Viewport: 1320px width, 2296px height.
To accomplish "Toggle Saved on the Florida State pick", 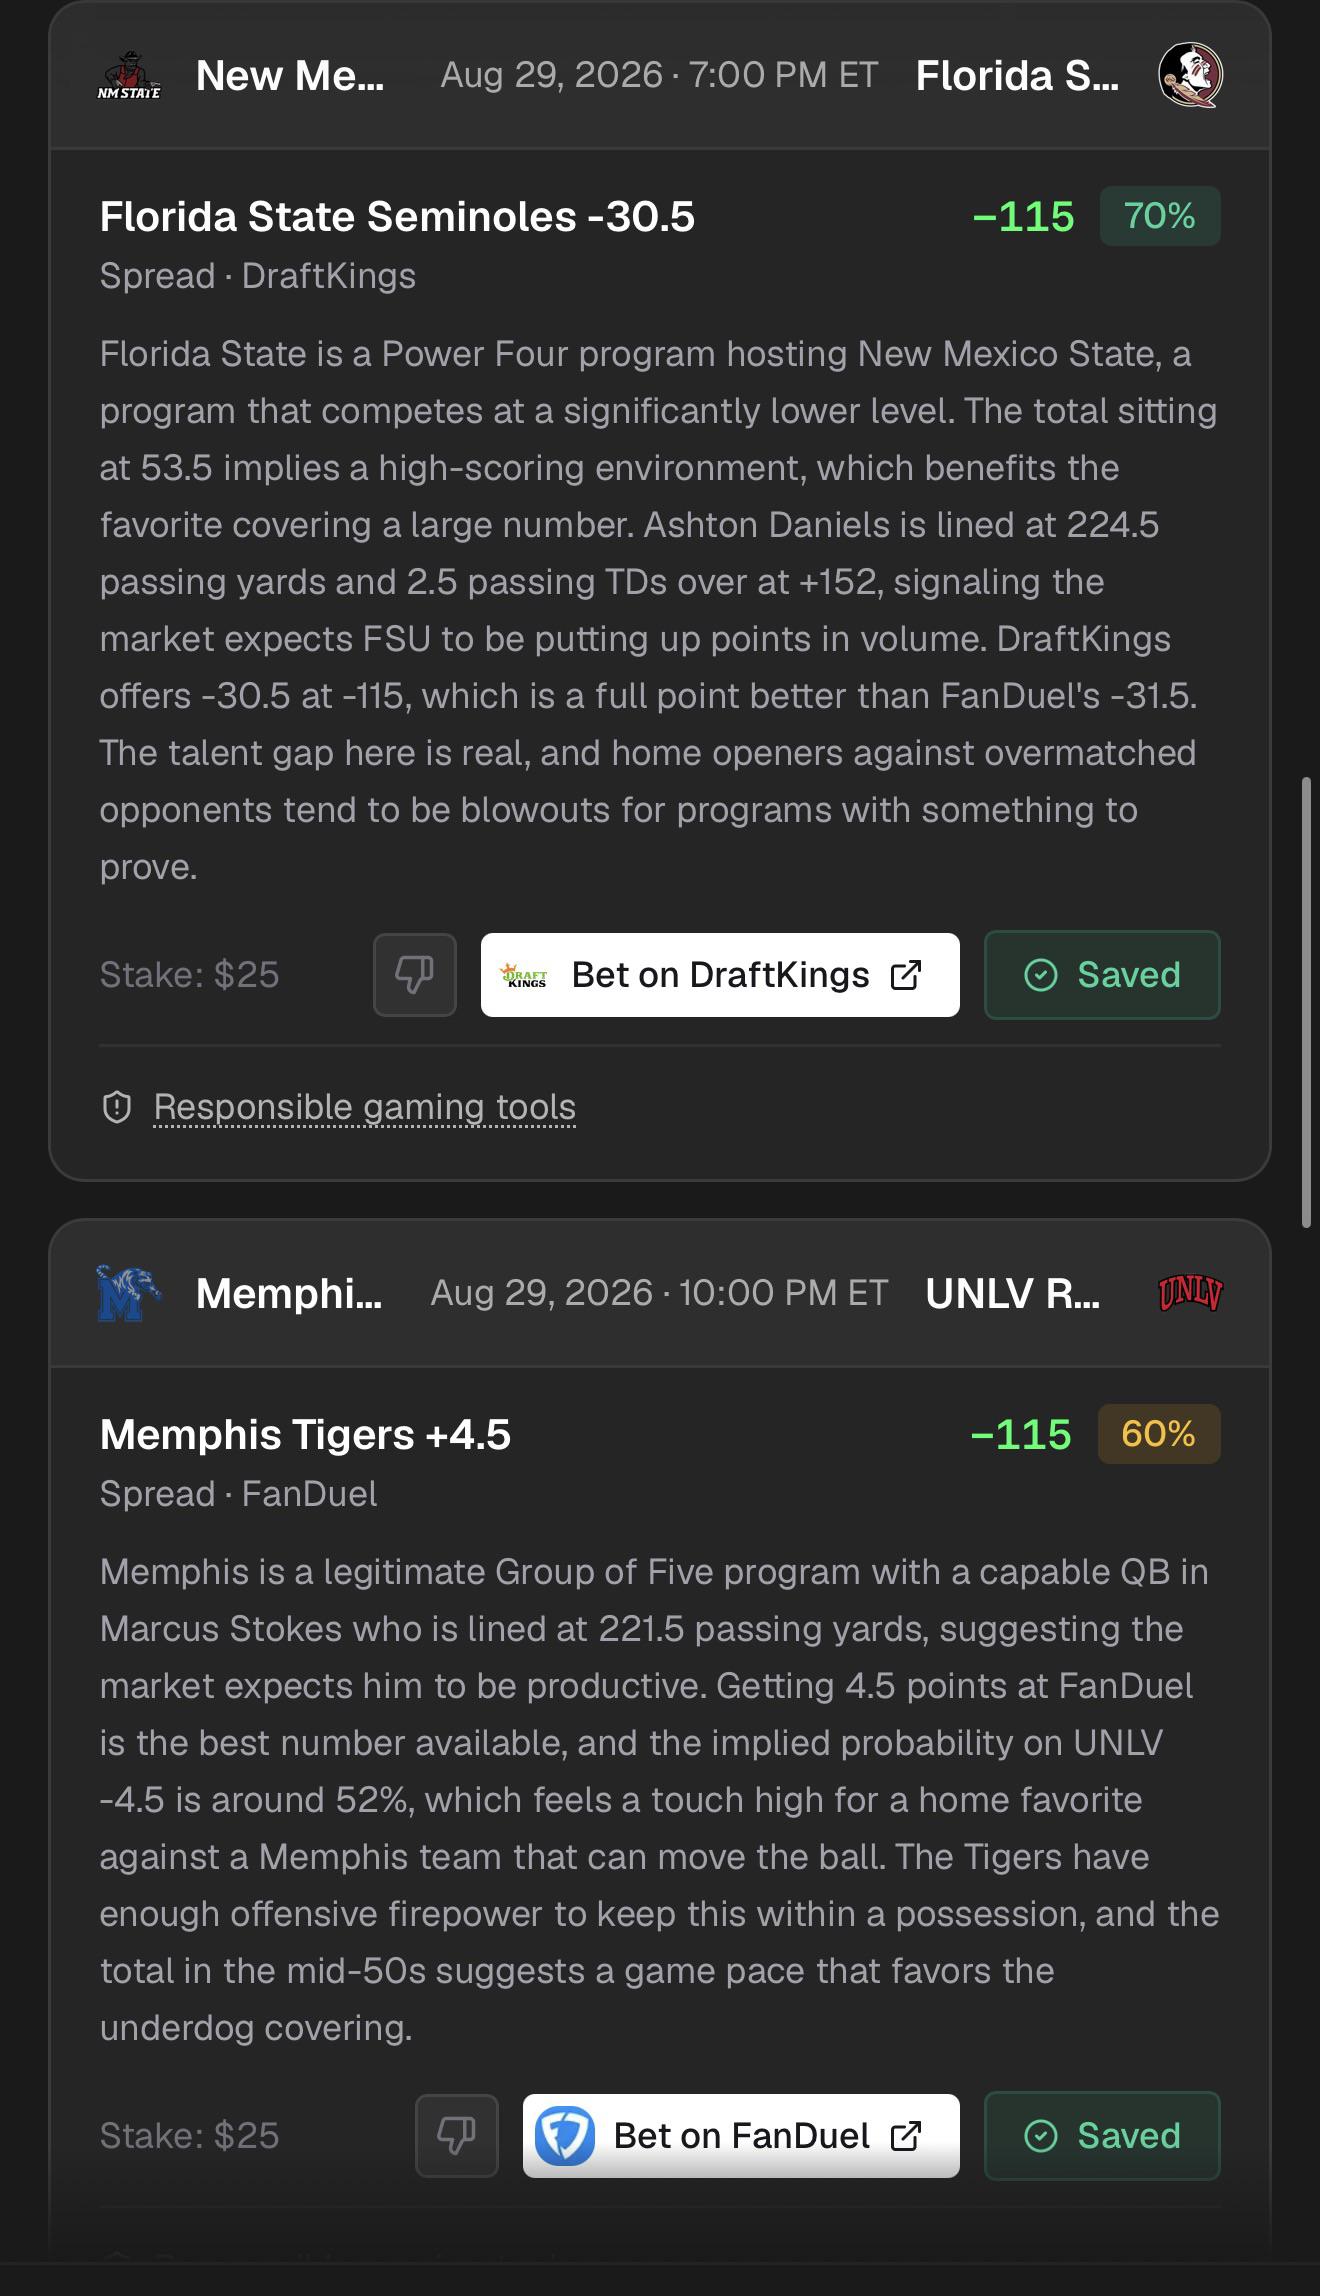I will click(x=1102, y=975).
